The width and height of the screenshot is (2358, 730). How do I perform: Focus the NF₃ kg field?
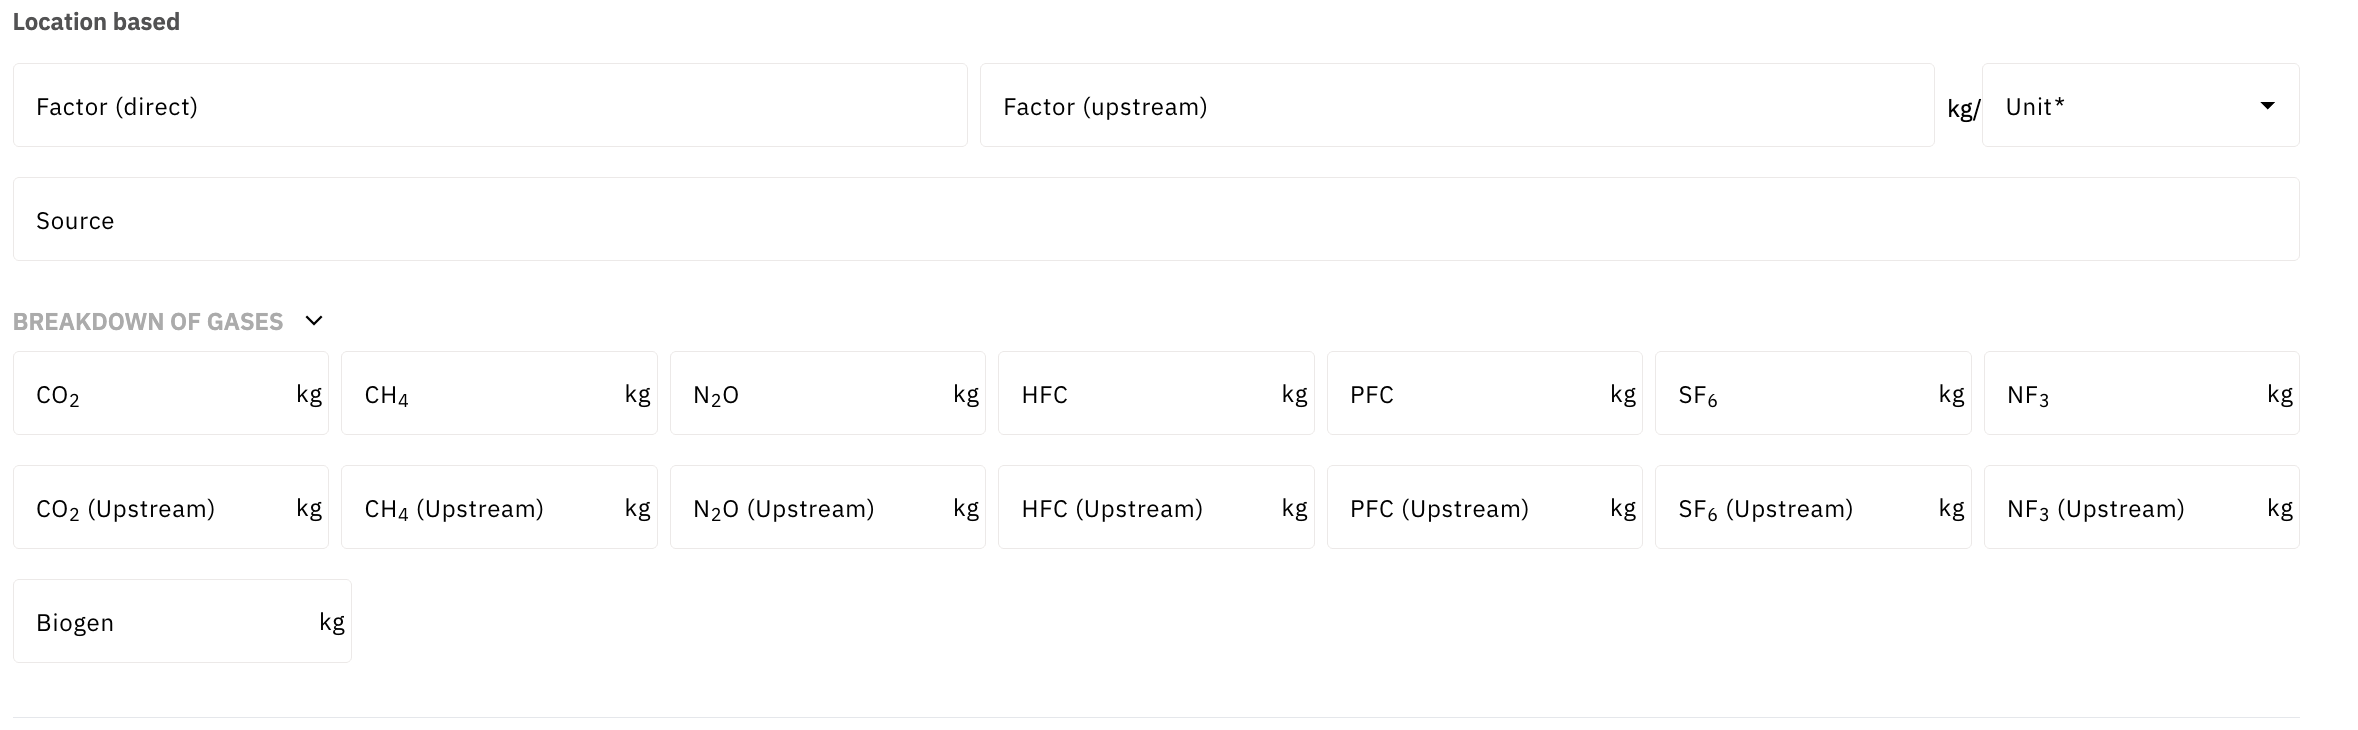coord(2130,394)
